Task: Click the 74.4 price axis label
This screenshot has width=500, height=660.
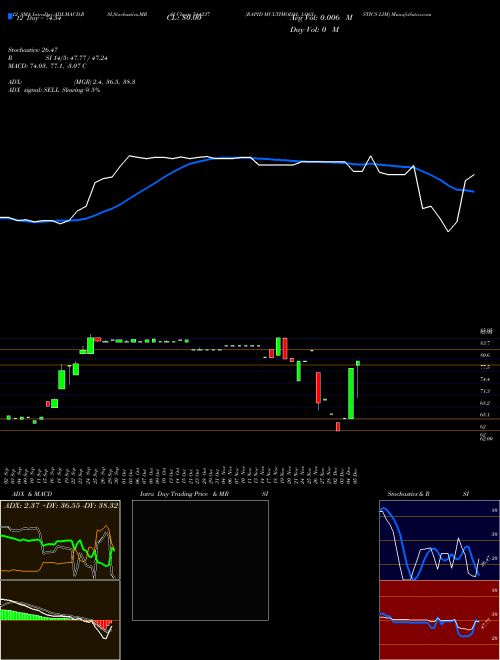Action: point(485,379)
